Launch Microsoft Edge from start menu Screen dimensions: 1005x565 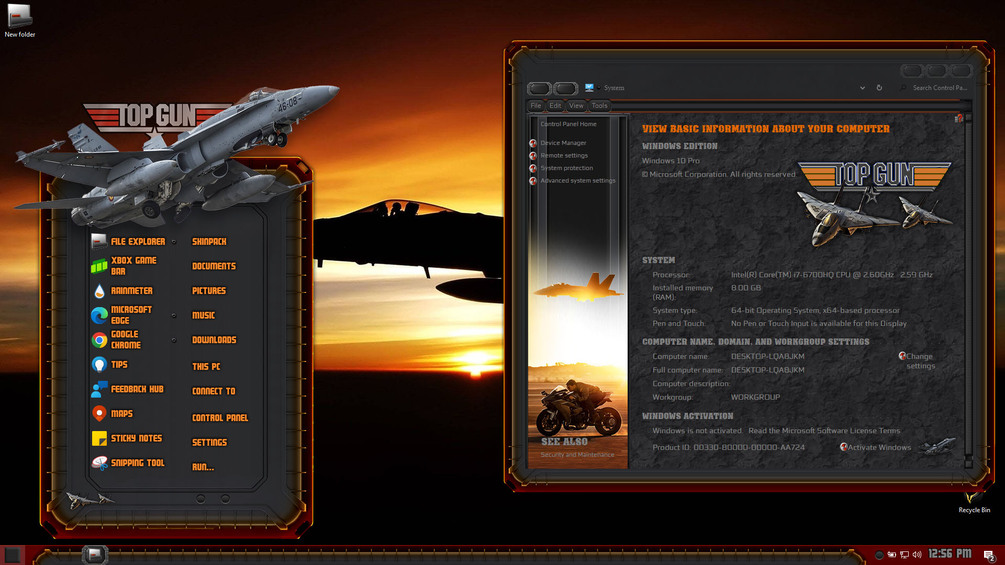tap(122, 315)
